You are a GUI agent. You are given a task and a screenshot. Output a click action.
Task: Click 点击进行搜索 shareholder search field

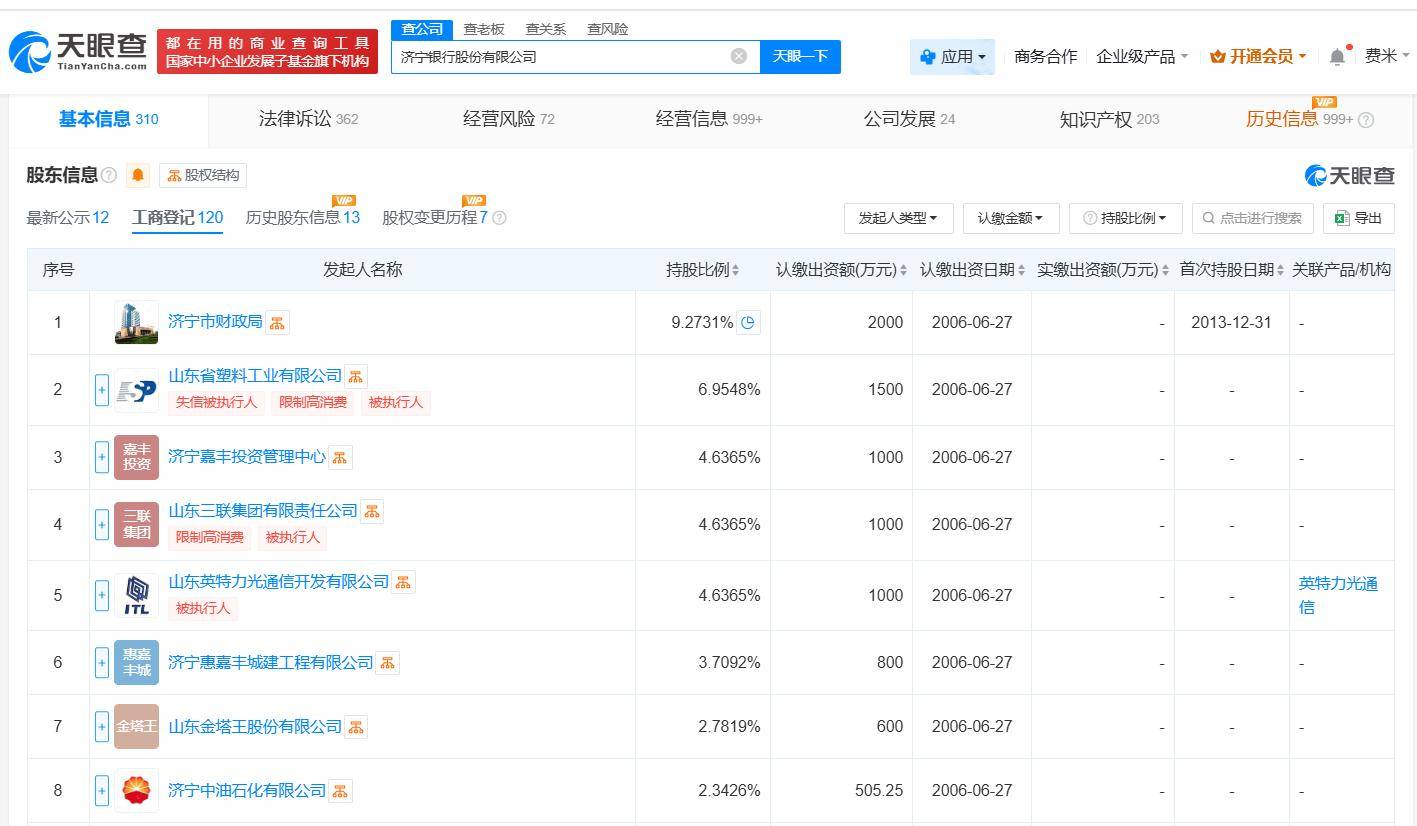1252,218
